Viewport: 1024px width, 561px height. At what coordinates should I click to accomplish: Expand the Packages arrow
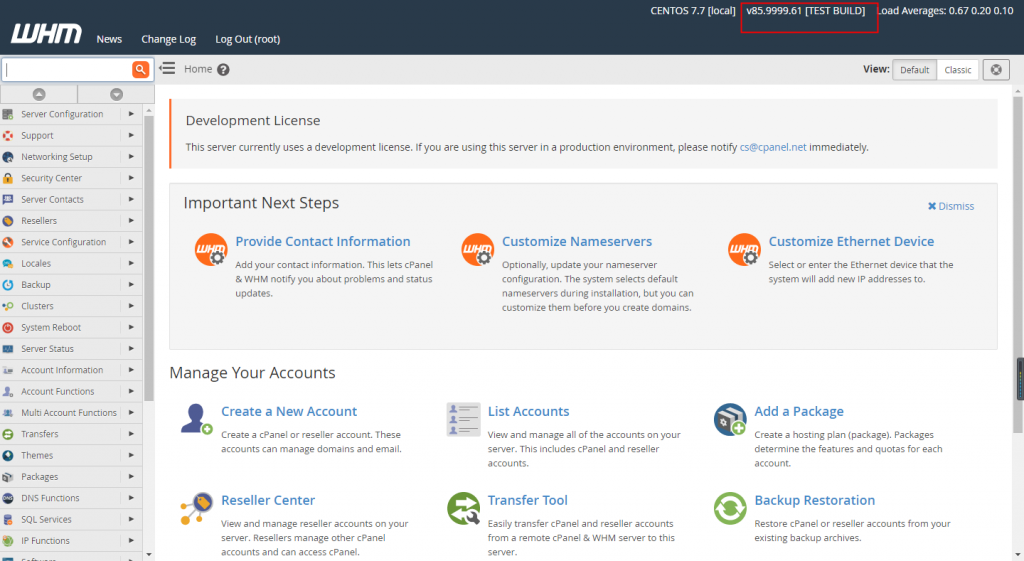(131, 477)
